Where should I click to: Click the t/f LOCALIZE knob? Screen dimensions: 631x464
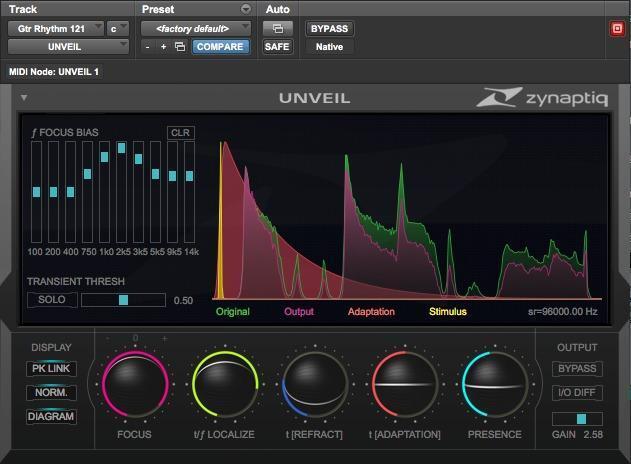click(225, 384)
